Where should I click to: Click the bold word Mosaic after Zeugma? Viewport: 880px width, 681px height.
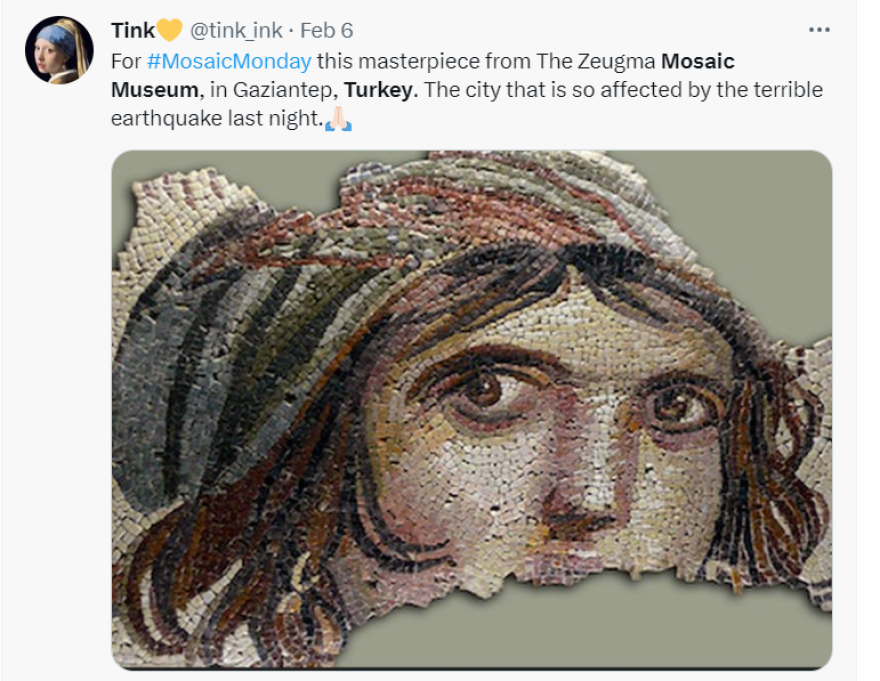(698, 61)
